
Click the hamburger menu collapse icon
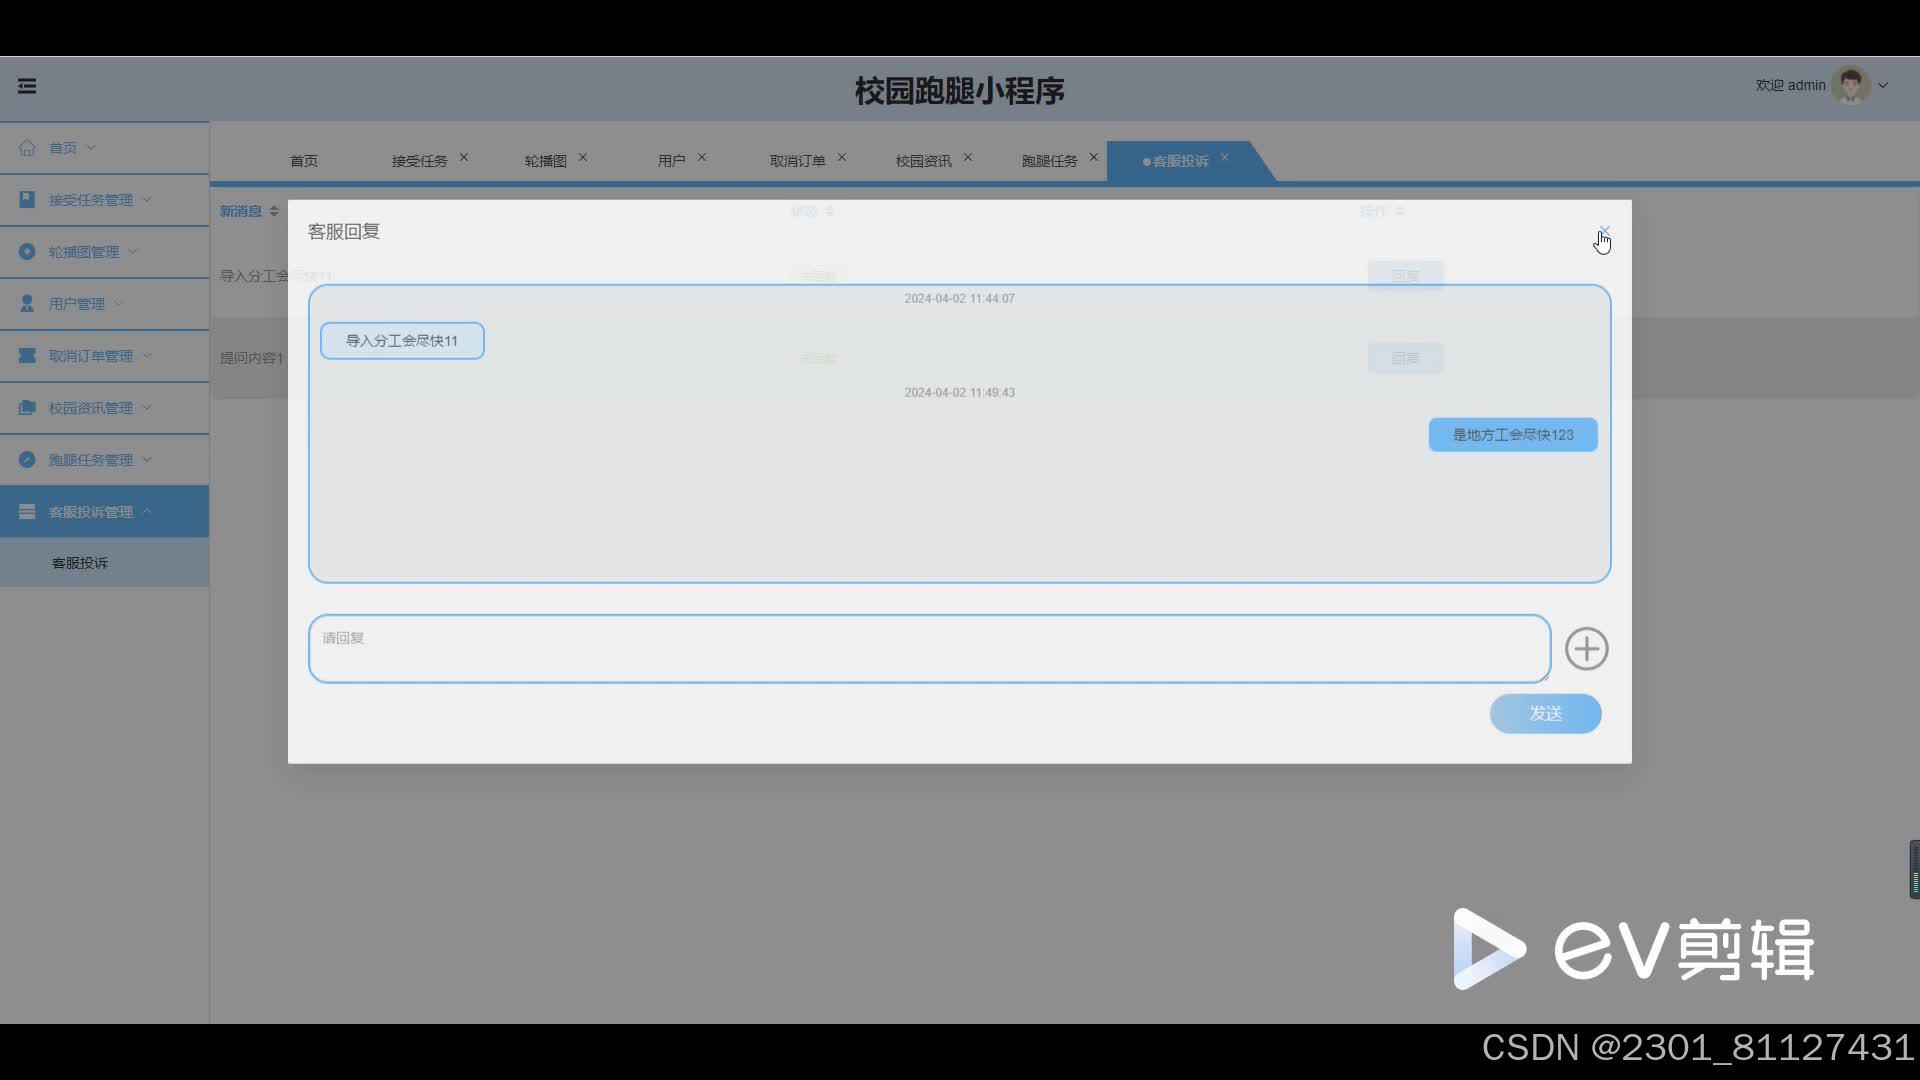click(27, 86)
